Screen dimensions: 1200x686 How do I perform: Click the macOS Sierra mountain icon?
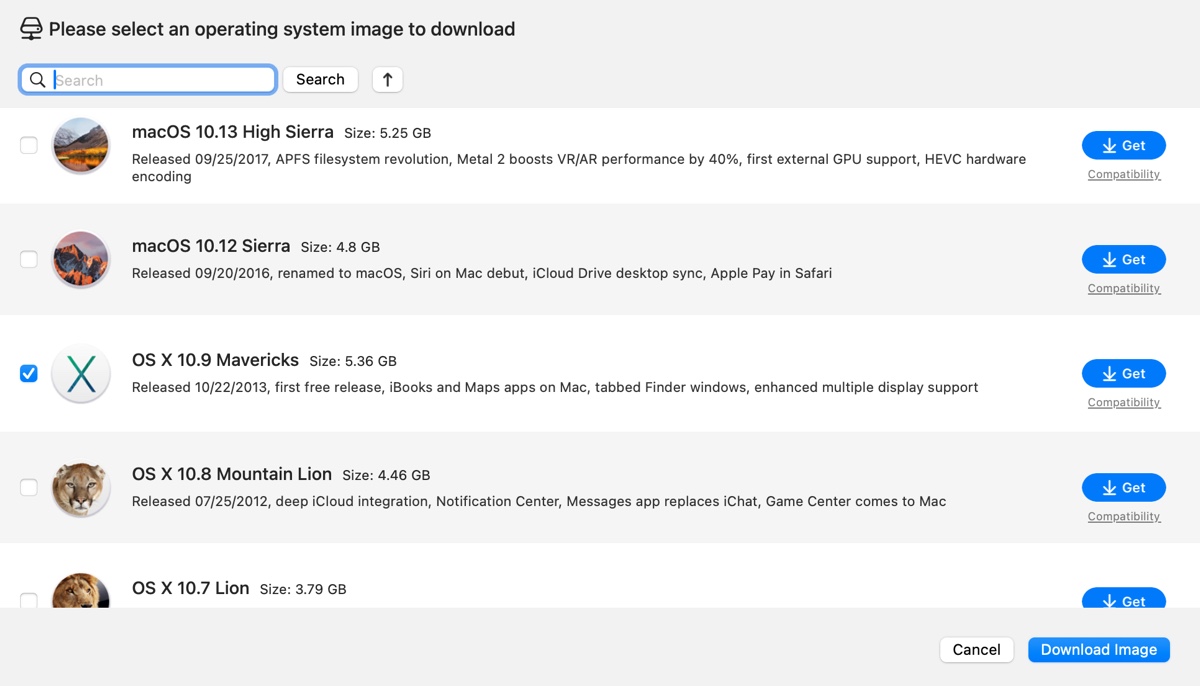tap(81, 260)
